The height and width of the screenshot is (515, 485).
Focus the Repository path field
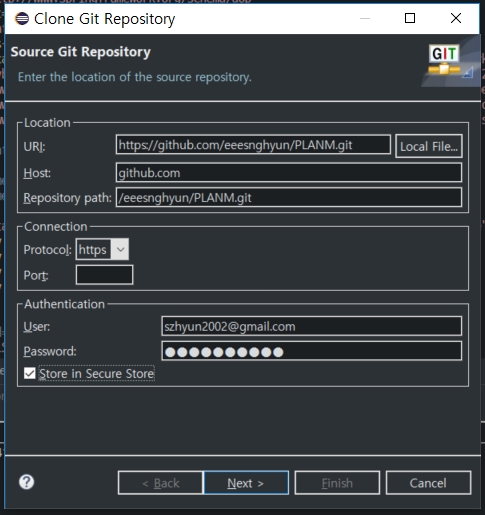(x=289, y=197)
